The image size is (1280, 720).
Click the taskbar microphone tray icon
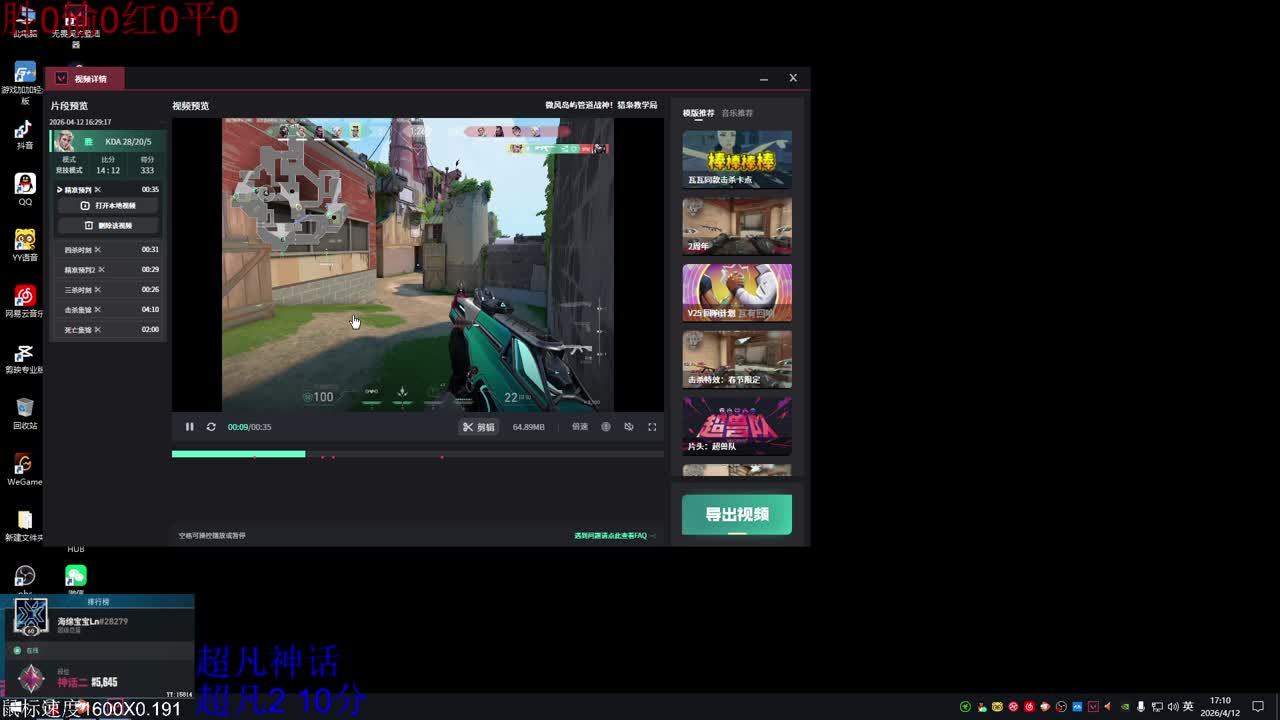(1141, 707)
